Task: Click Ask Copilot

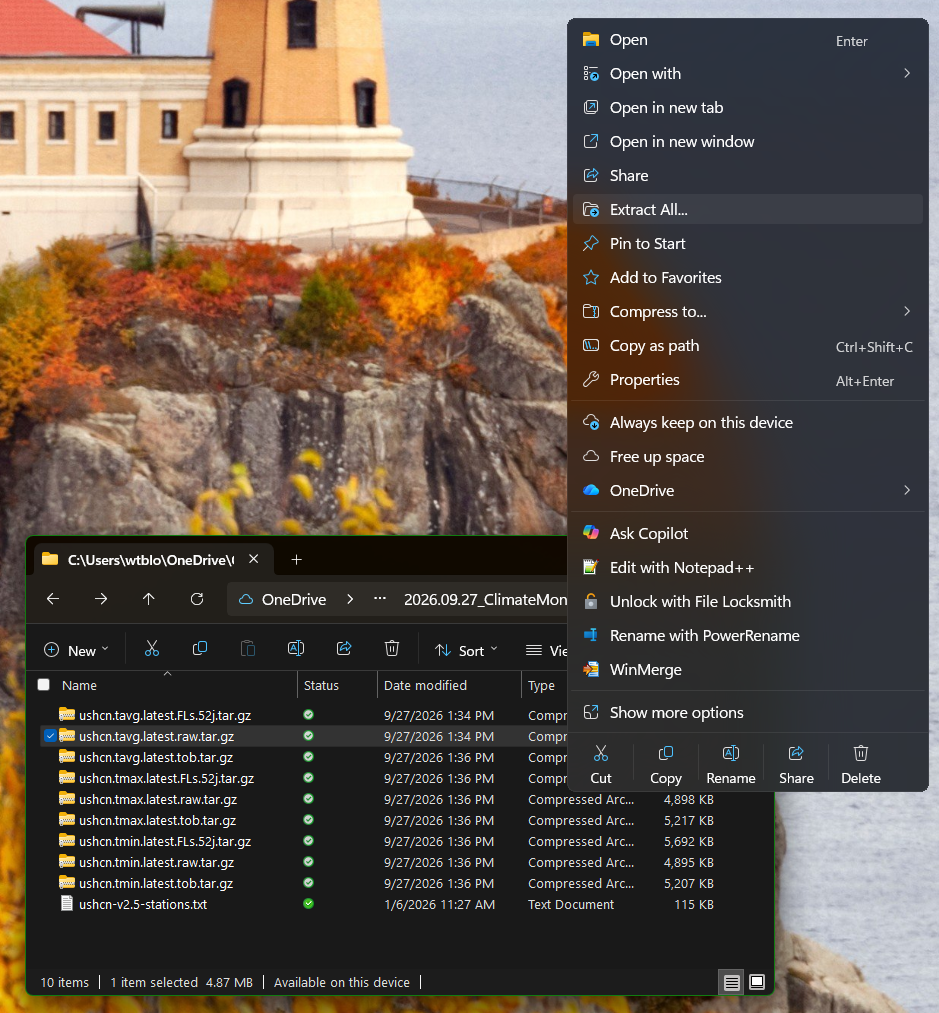Action: [x=748, y=534]
